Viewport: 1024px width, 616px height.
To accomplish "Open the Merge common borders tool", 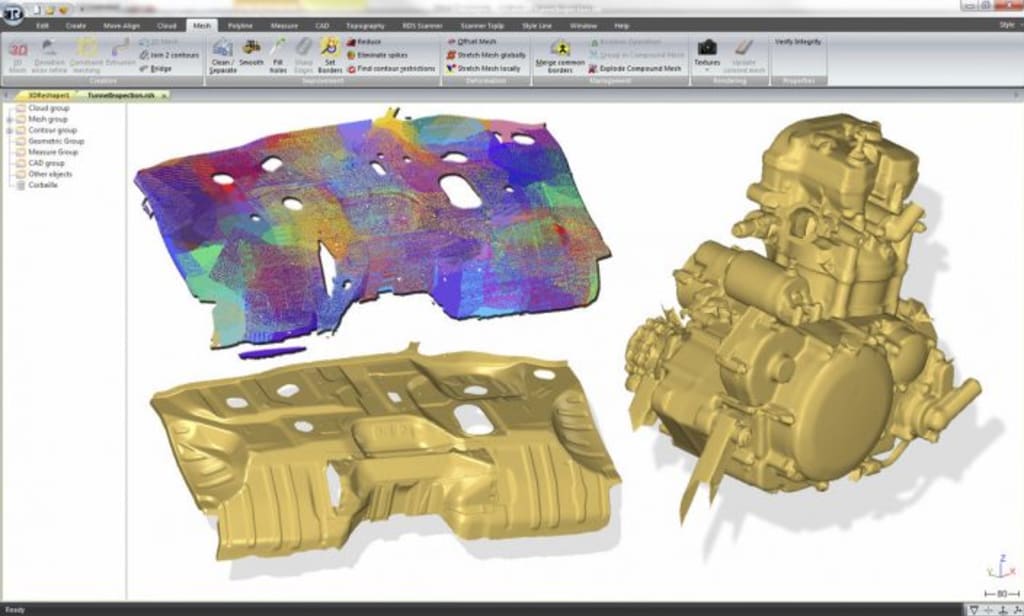I will pos(560,58).
